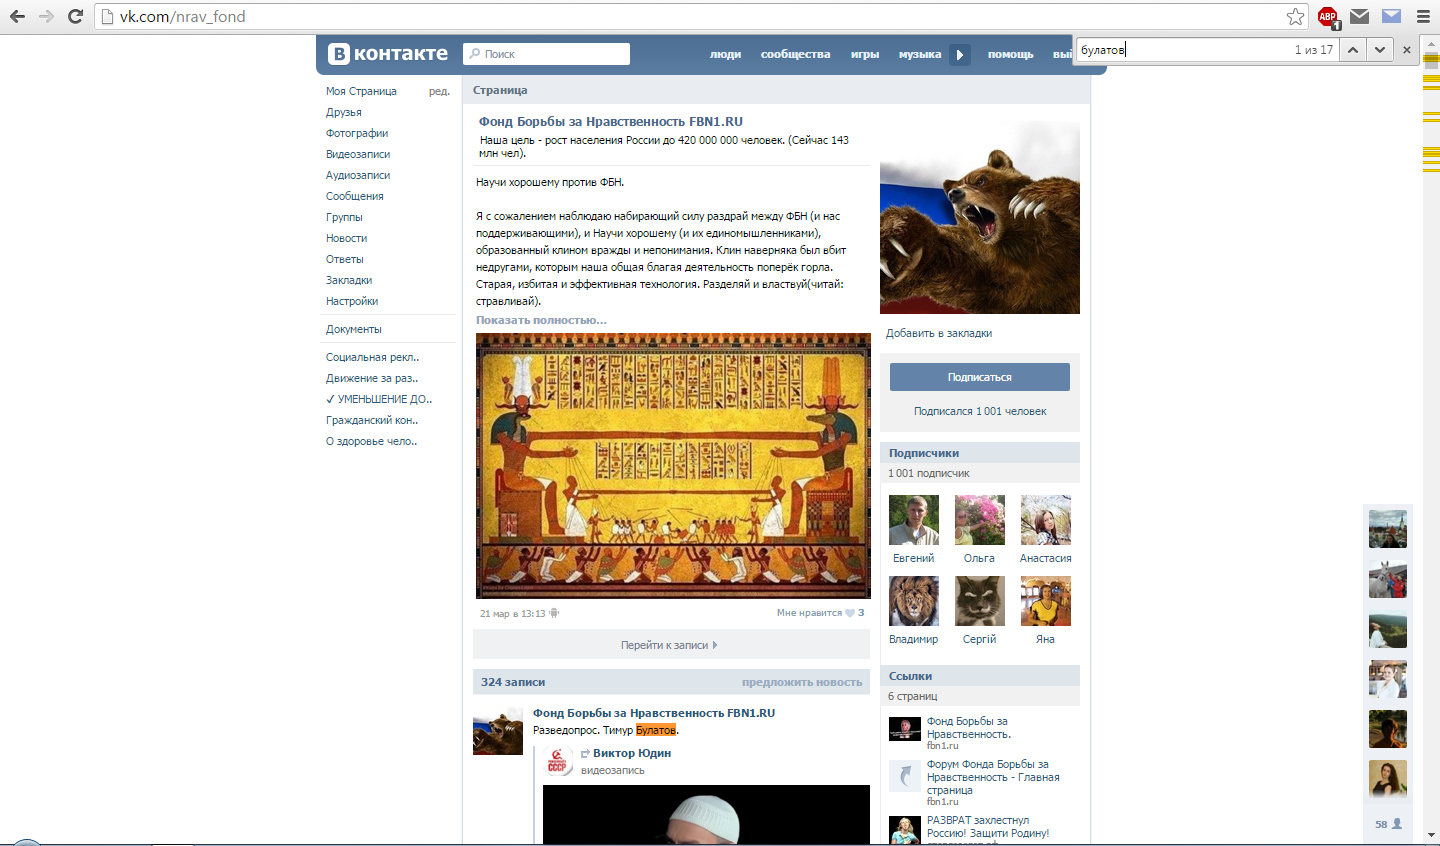
Task: Reload the current page
Action: pyautogui.click(x=75, y=16)
